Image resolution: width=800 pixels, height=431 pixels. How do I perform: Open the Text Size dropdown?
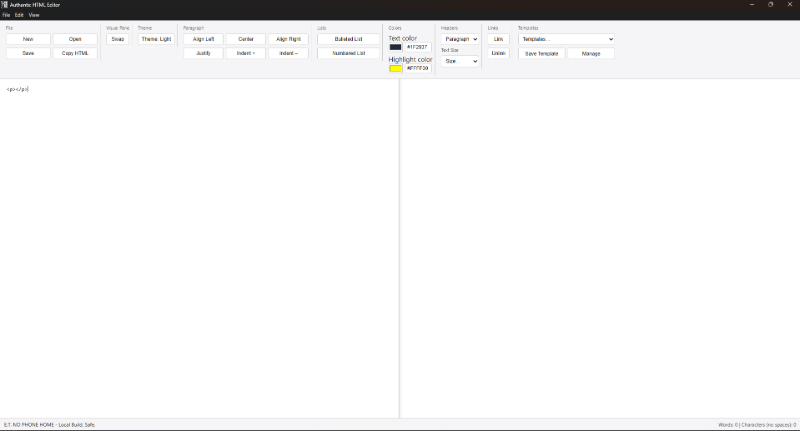point(460,61)
